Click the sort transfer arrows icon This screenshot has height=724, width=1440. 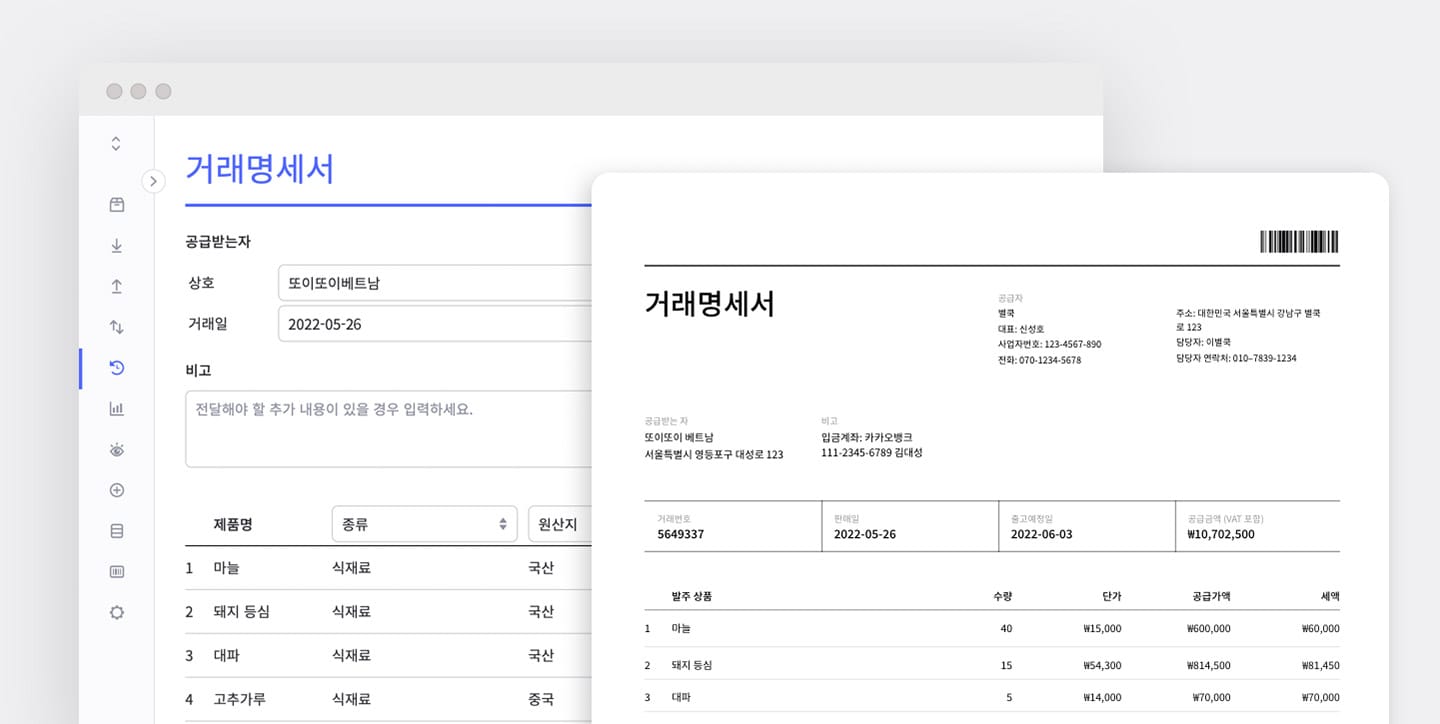pos(116,327)
